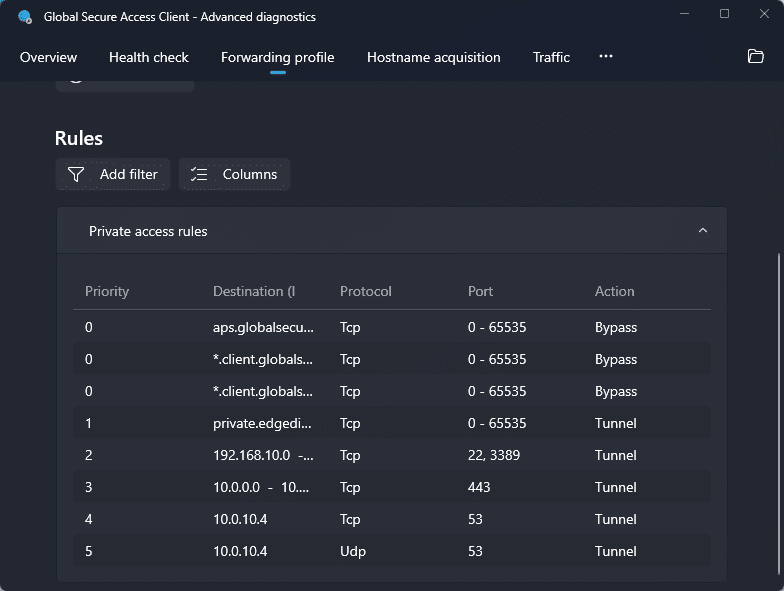Click the Global Secure Access app icon

[x=24, y=17]
